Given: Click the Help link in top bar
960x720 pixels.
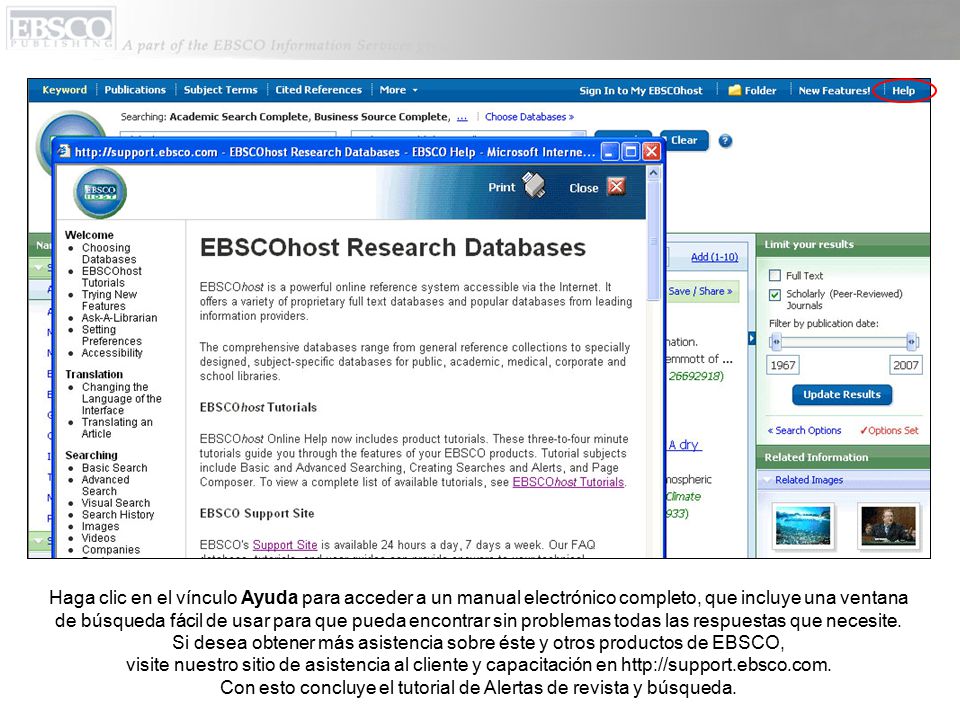Looking at the screenshot, I should click(x=903, y=91).
